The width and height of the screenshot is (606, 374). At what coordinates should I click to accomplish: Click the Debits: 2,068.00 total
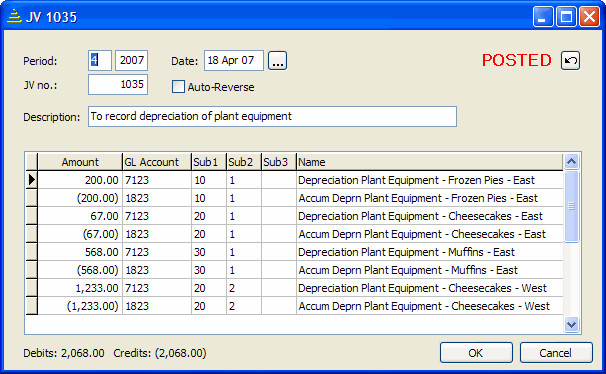click(x=64, y=353)
